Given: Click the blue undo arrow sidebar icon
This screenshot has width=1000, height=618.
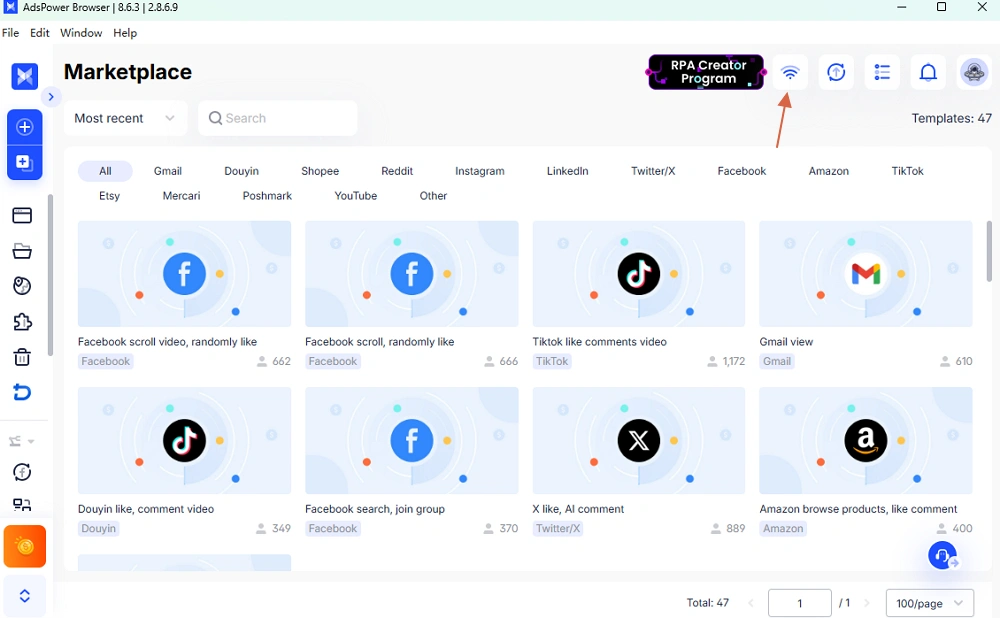Looking at the screenshot, I should coord(22,392).
